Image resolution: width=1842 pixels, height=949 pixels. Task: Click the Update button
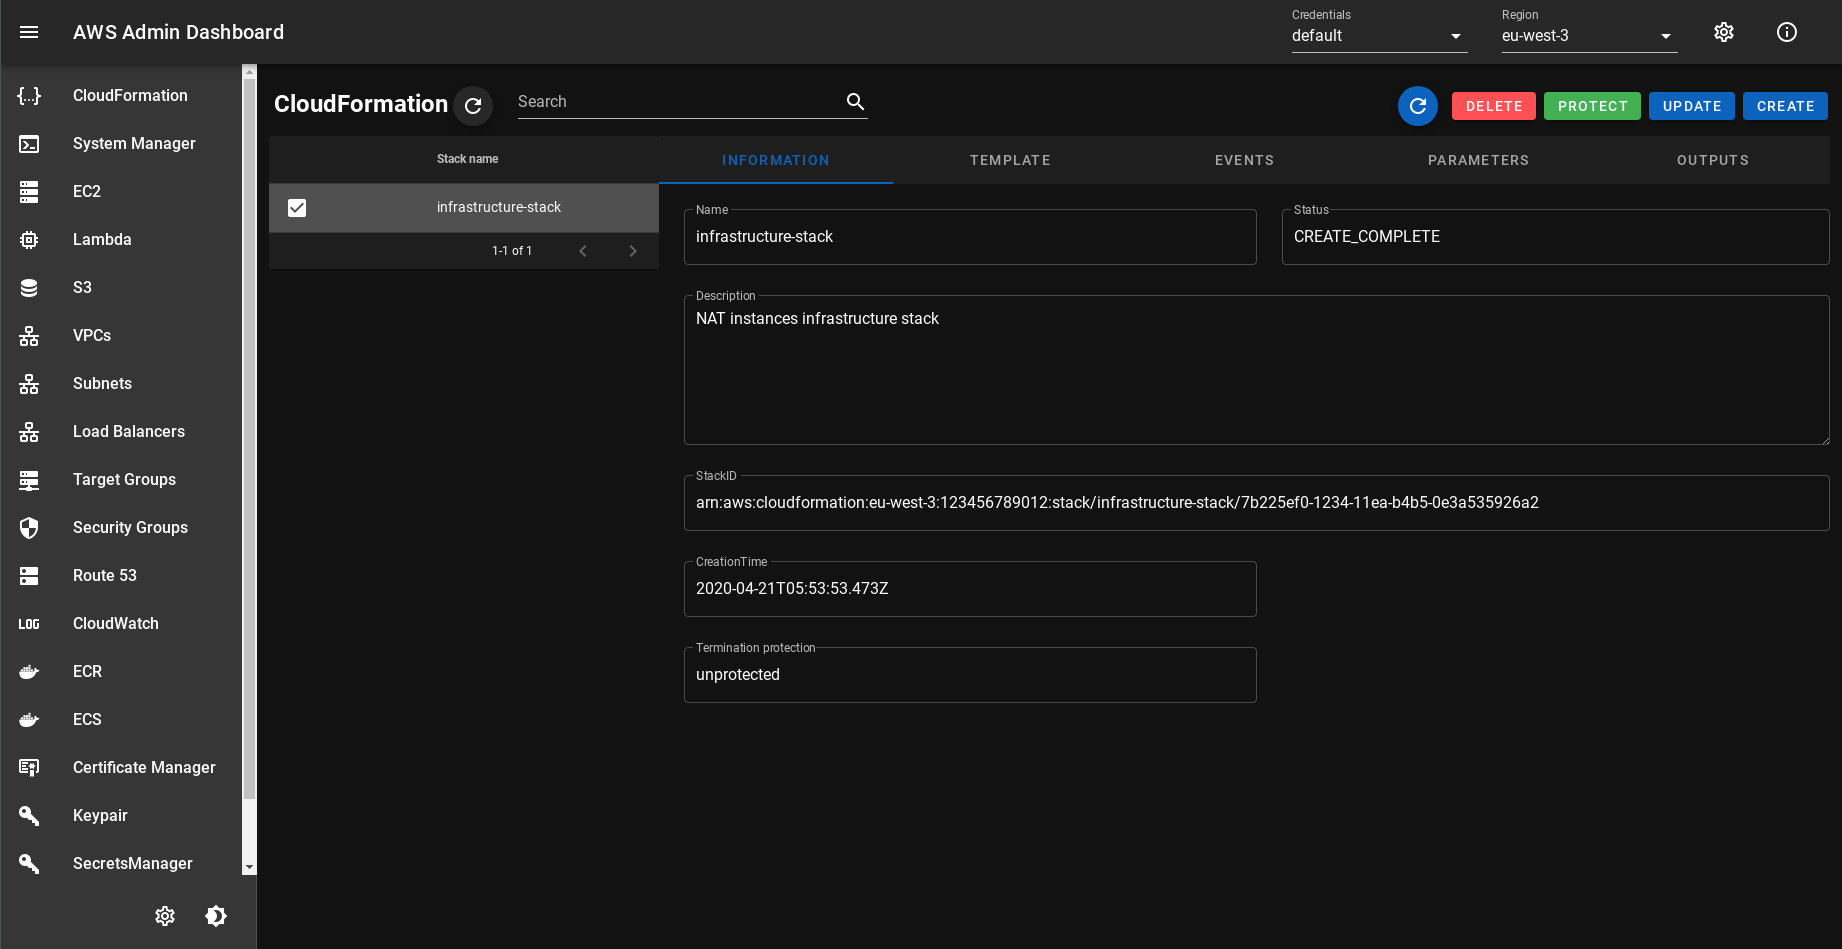coord(1692,106)
